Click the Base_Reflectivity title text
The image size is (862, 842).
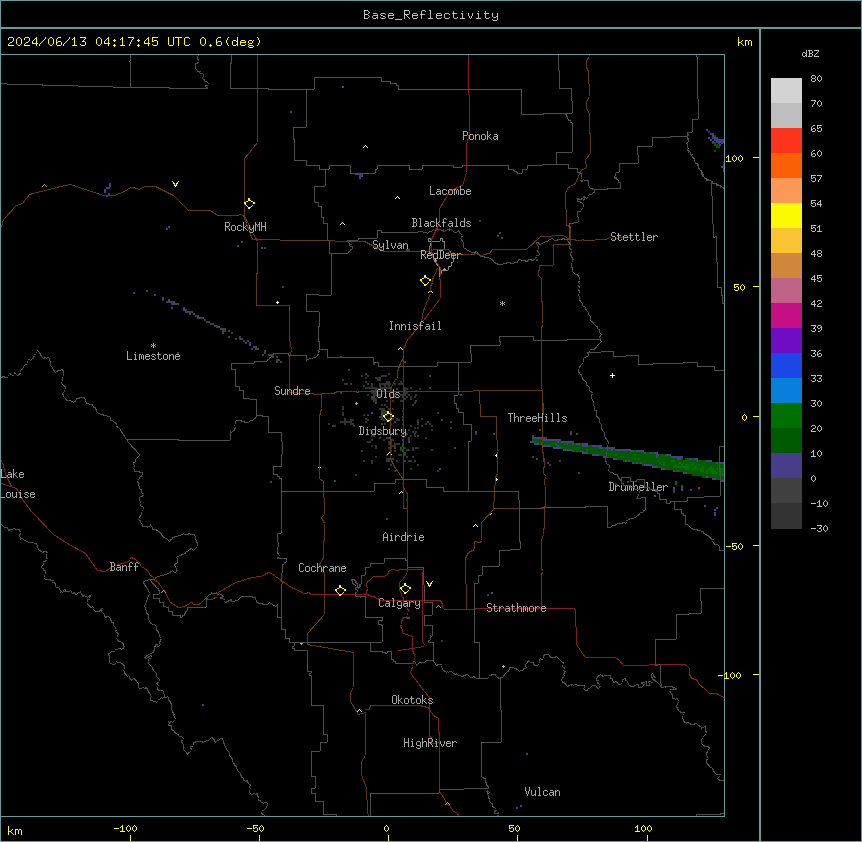431,15
